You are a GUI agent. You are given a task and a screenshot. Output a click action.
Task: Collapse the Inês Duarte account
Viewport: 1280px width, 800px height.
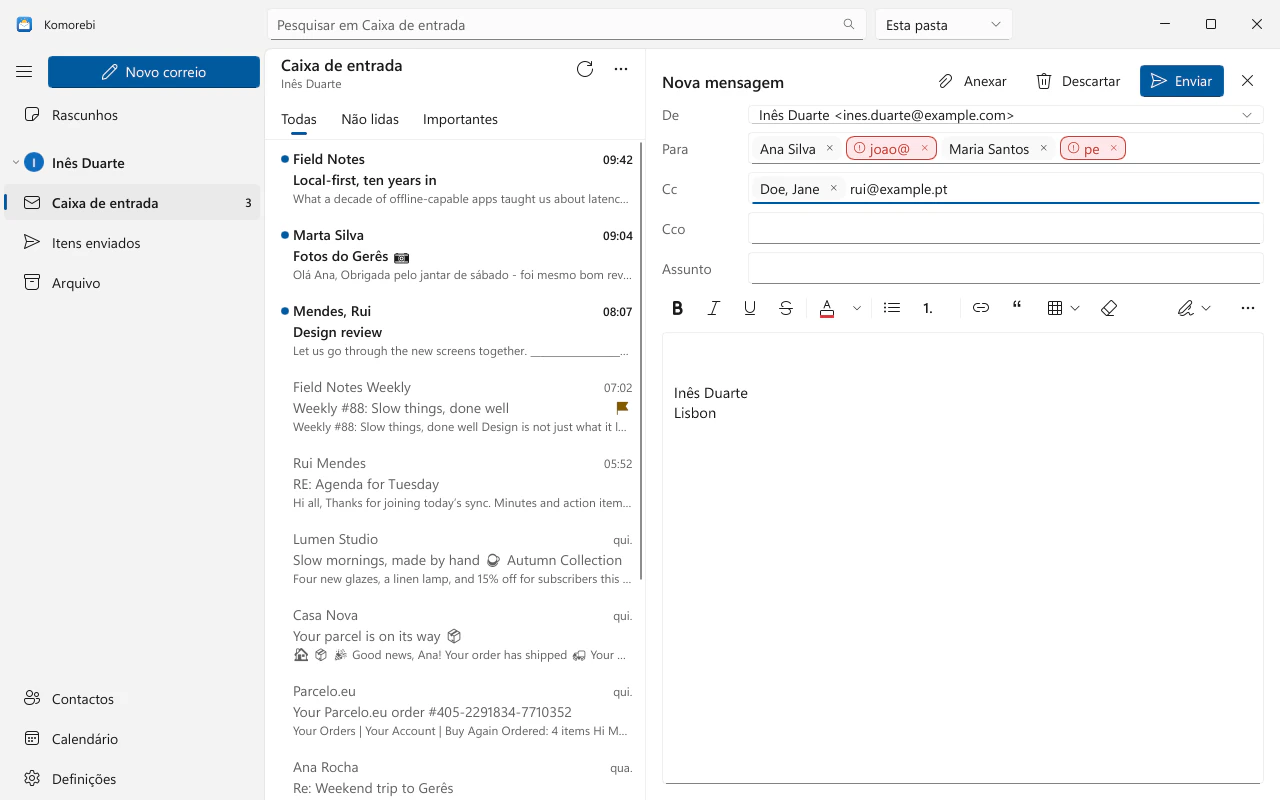coord(16,163)
